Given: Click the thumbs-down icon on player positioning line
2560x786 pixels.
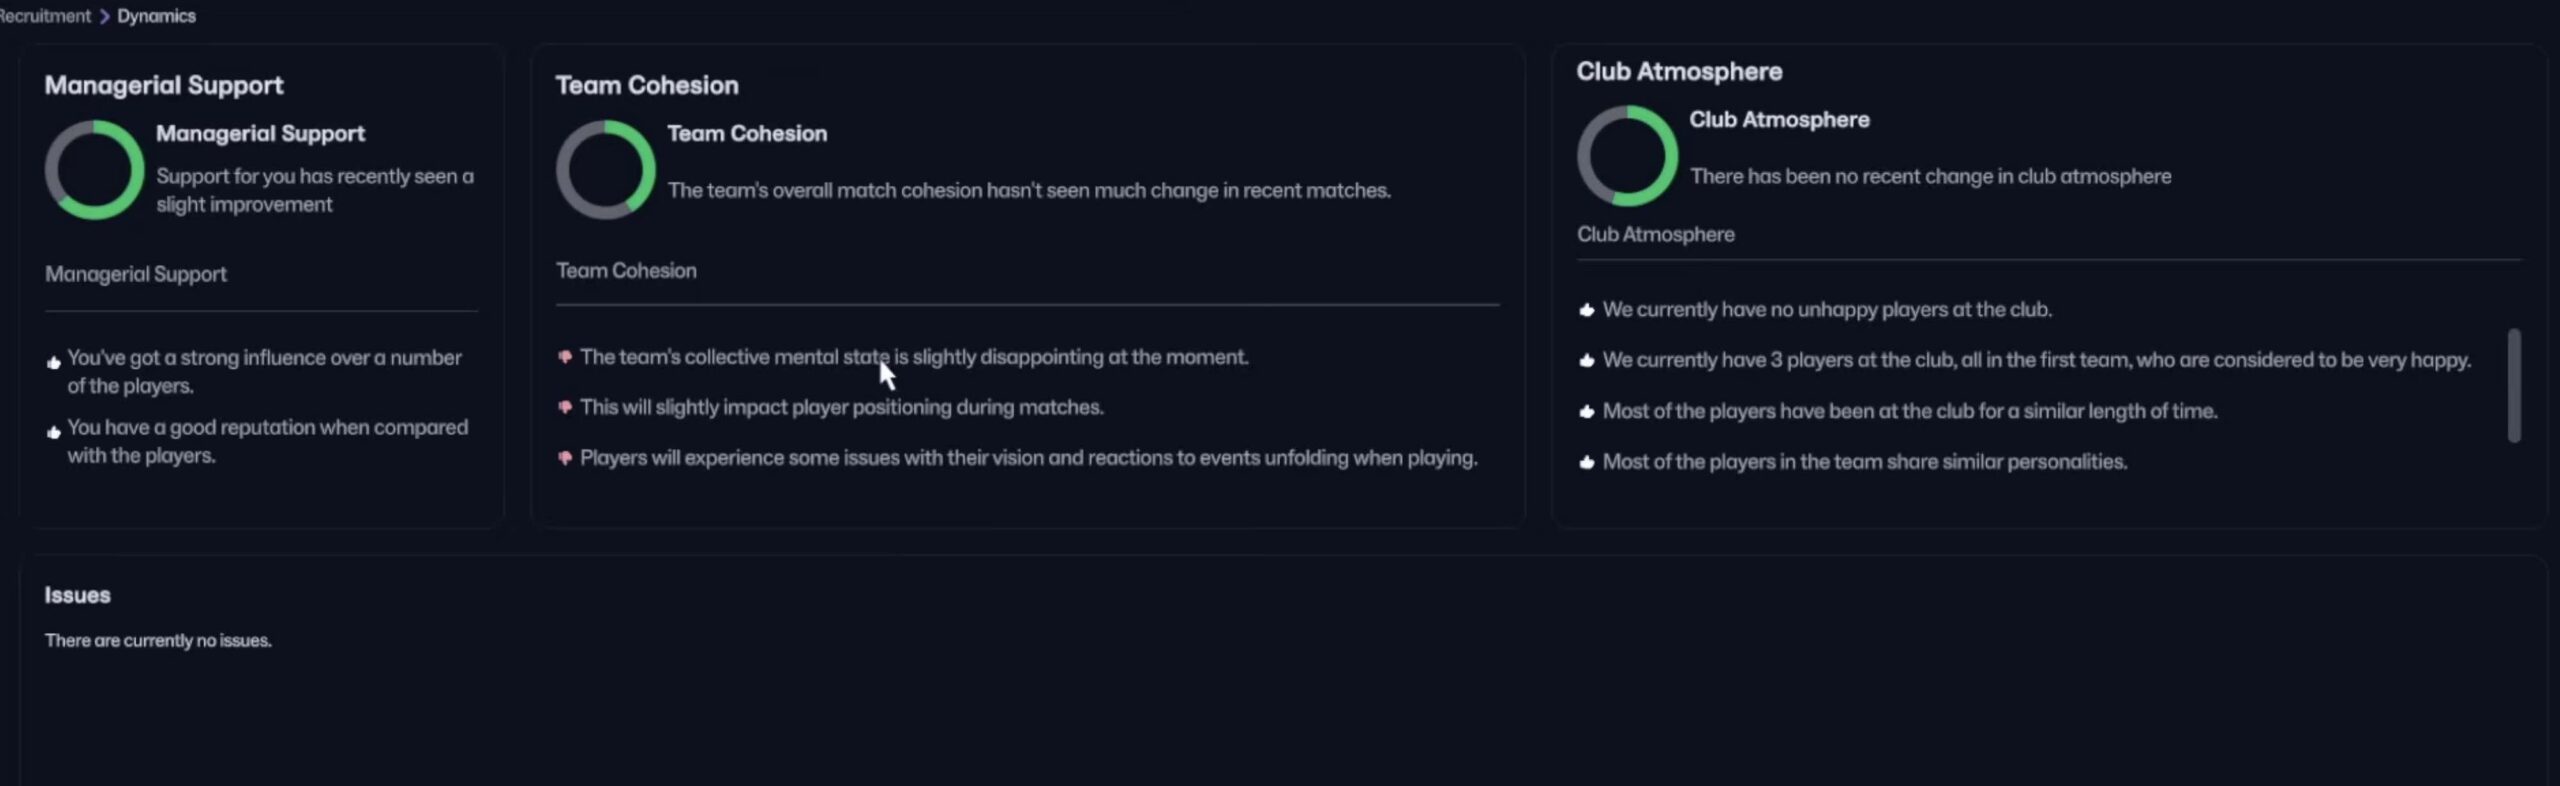Looking at the screenshot, I should [565, 407].
